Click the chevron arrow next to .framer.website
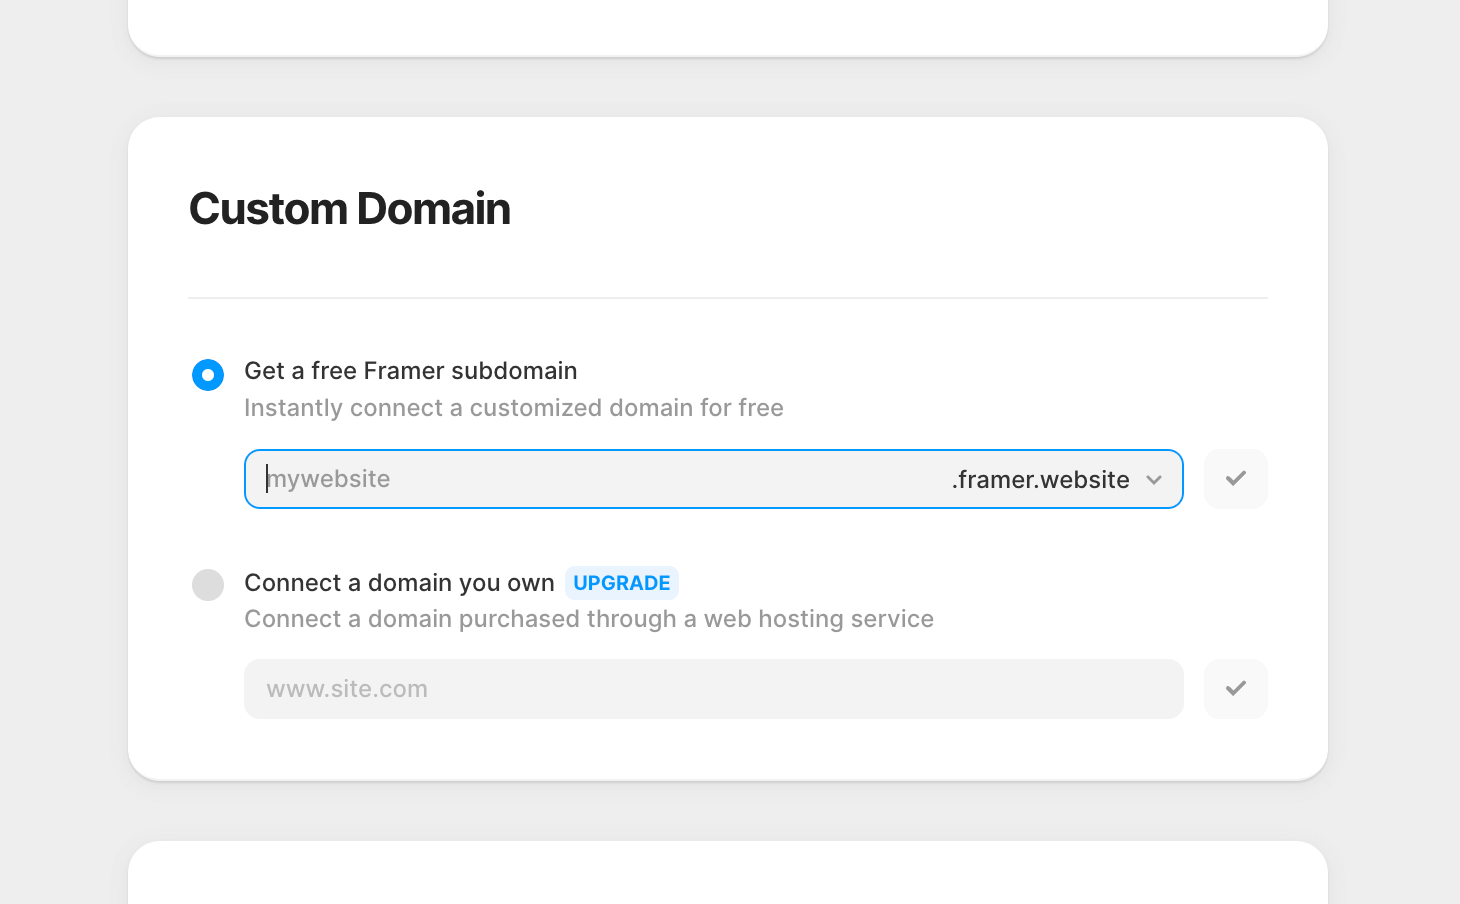 pos(1154,480)
